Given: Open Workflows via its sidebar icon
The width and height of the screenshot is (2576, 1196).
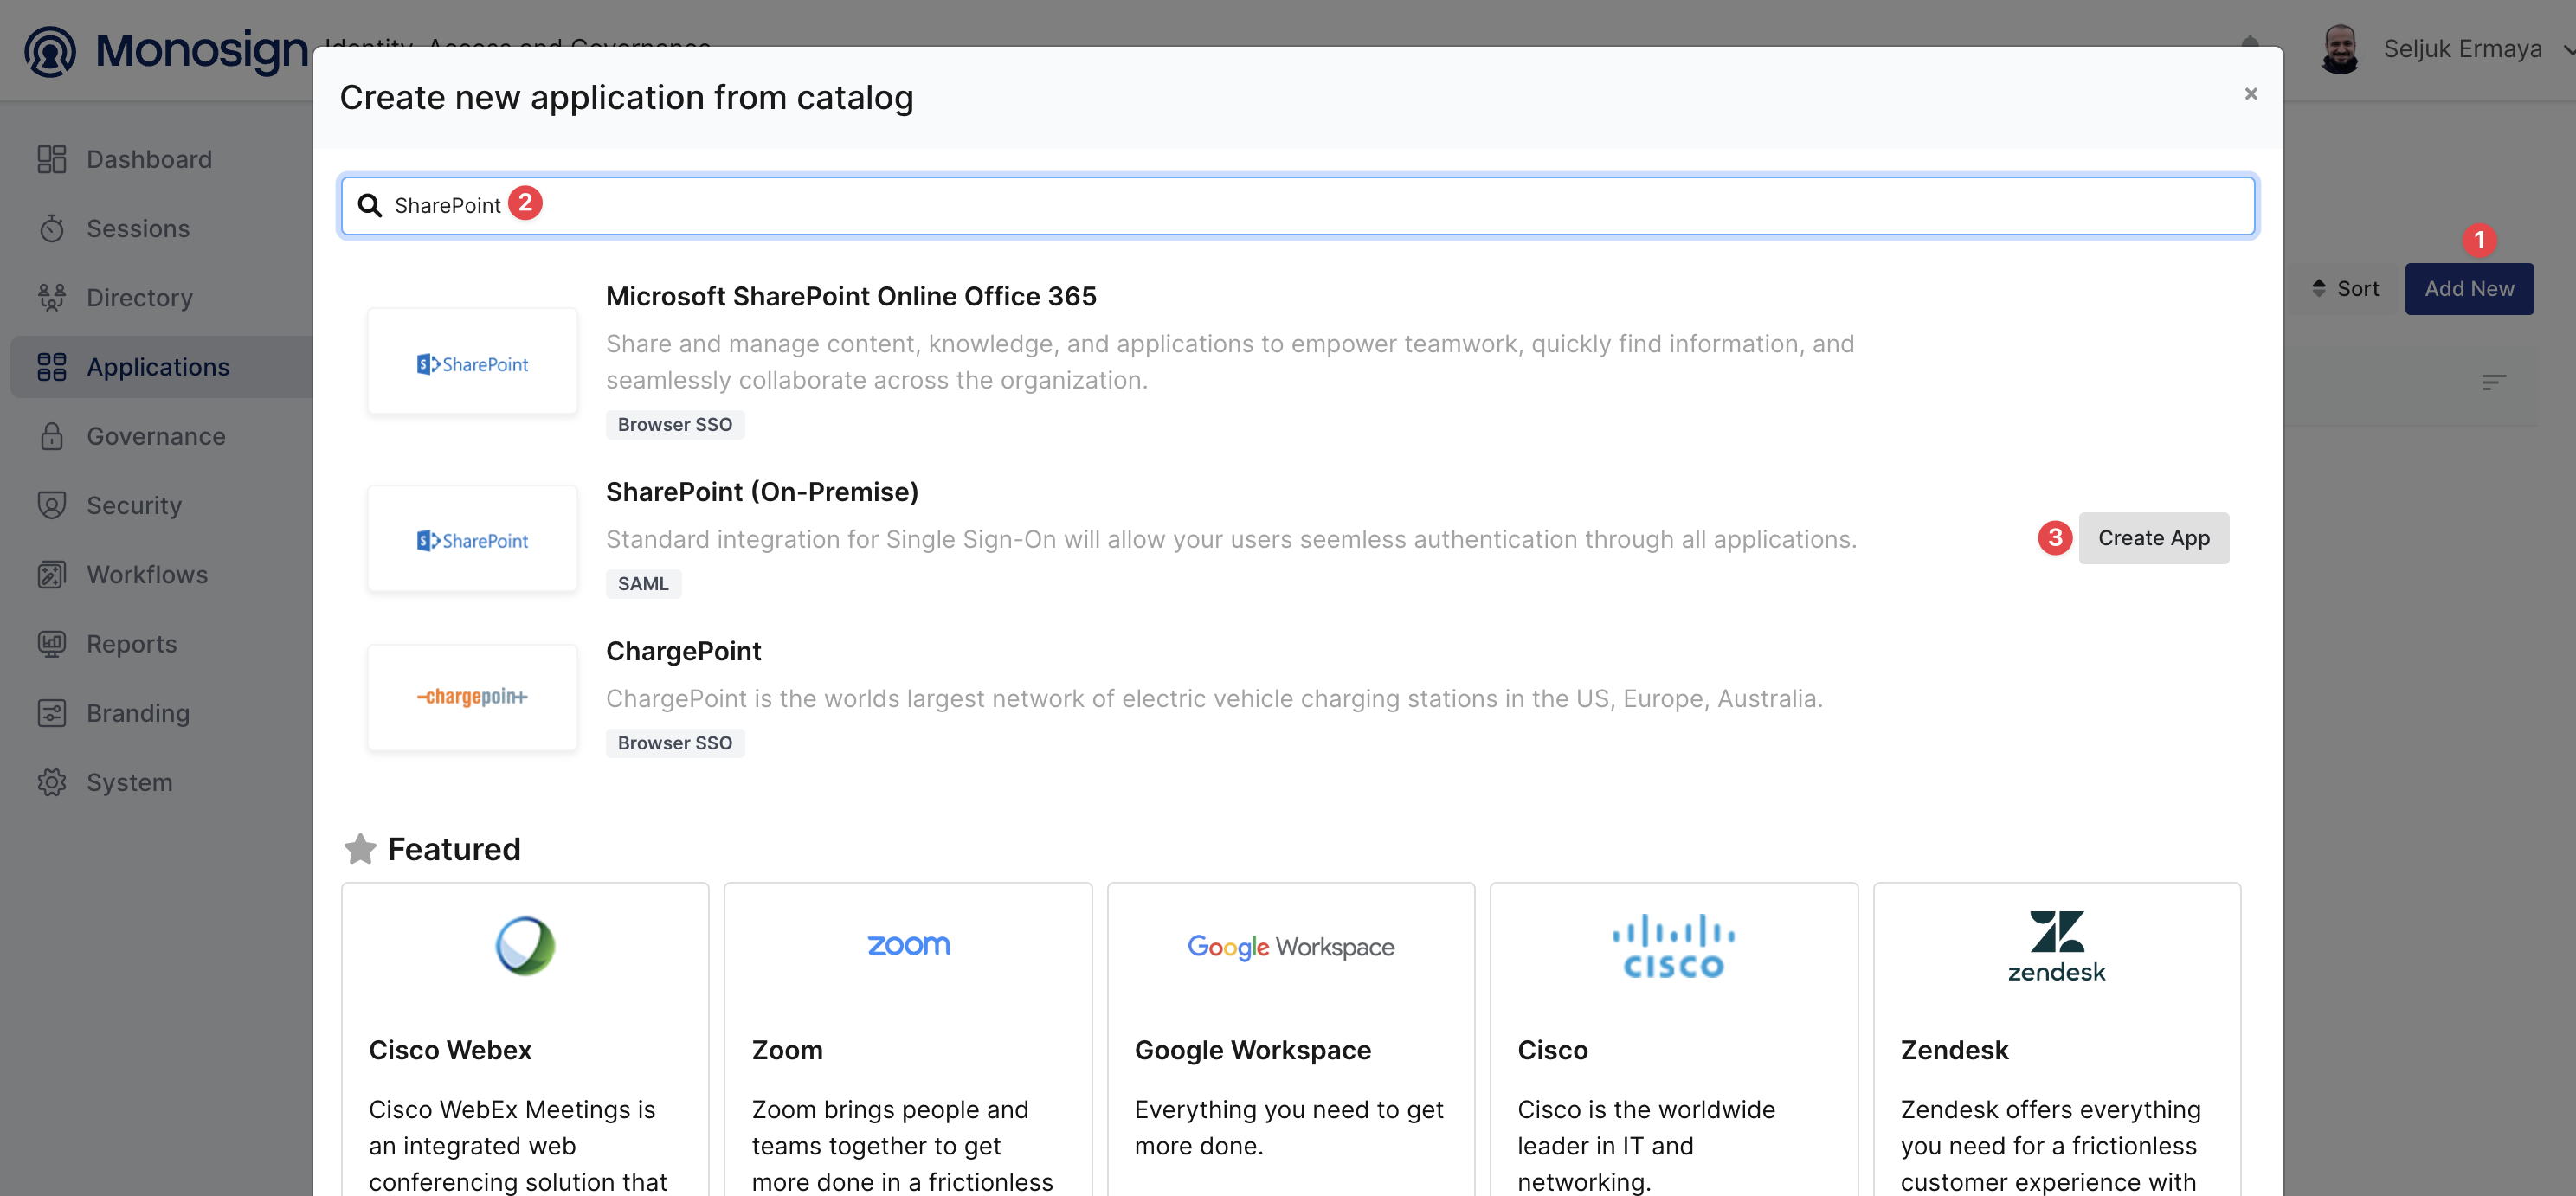Looking at the screenshot, I should [x=51, y=574].
